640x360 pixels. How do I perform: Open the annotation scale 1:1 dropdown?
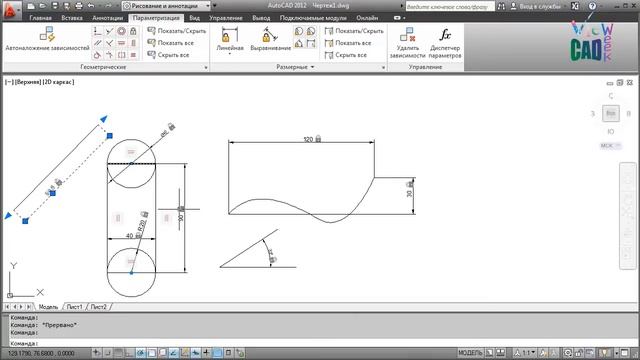(526, 352)
